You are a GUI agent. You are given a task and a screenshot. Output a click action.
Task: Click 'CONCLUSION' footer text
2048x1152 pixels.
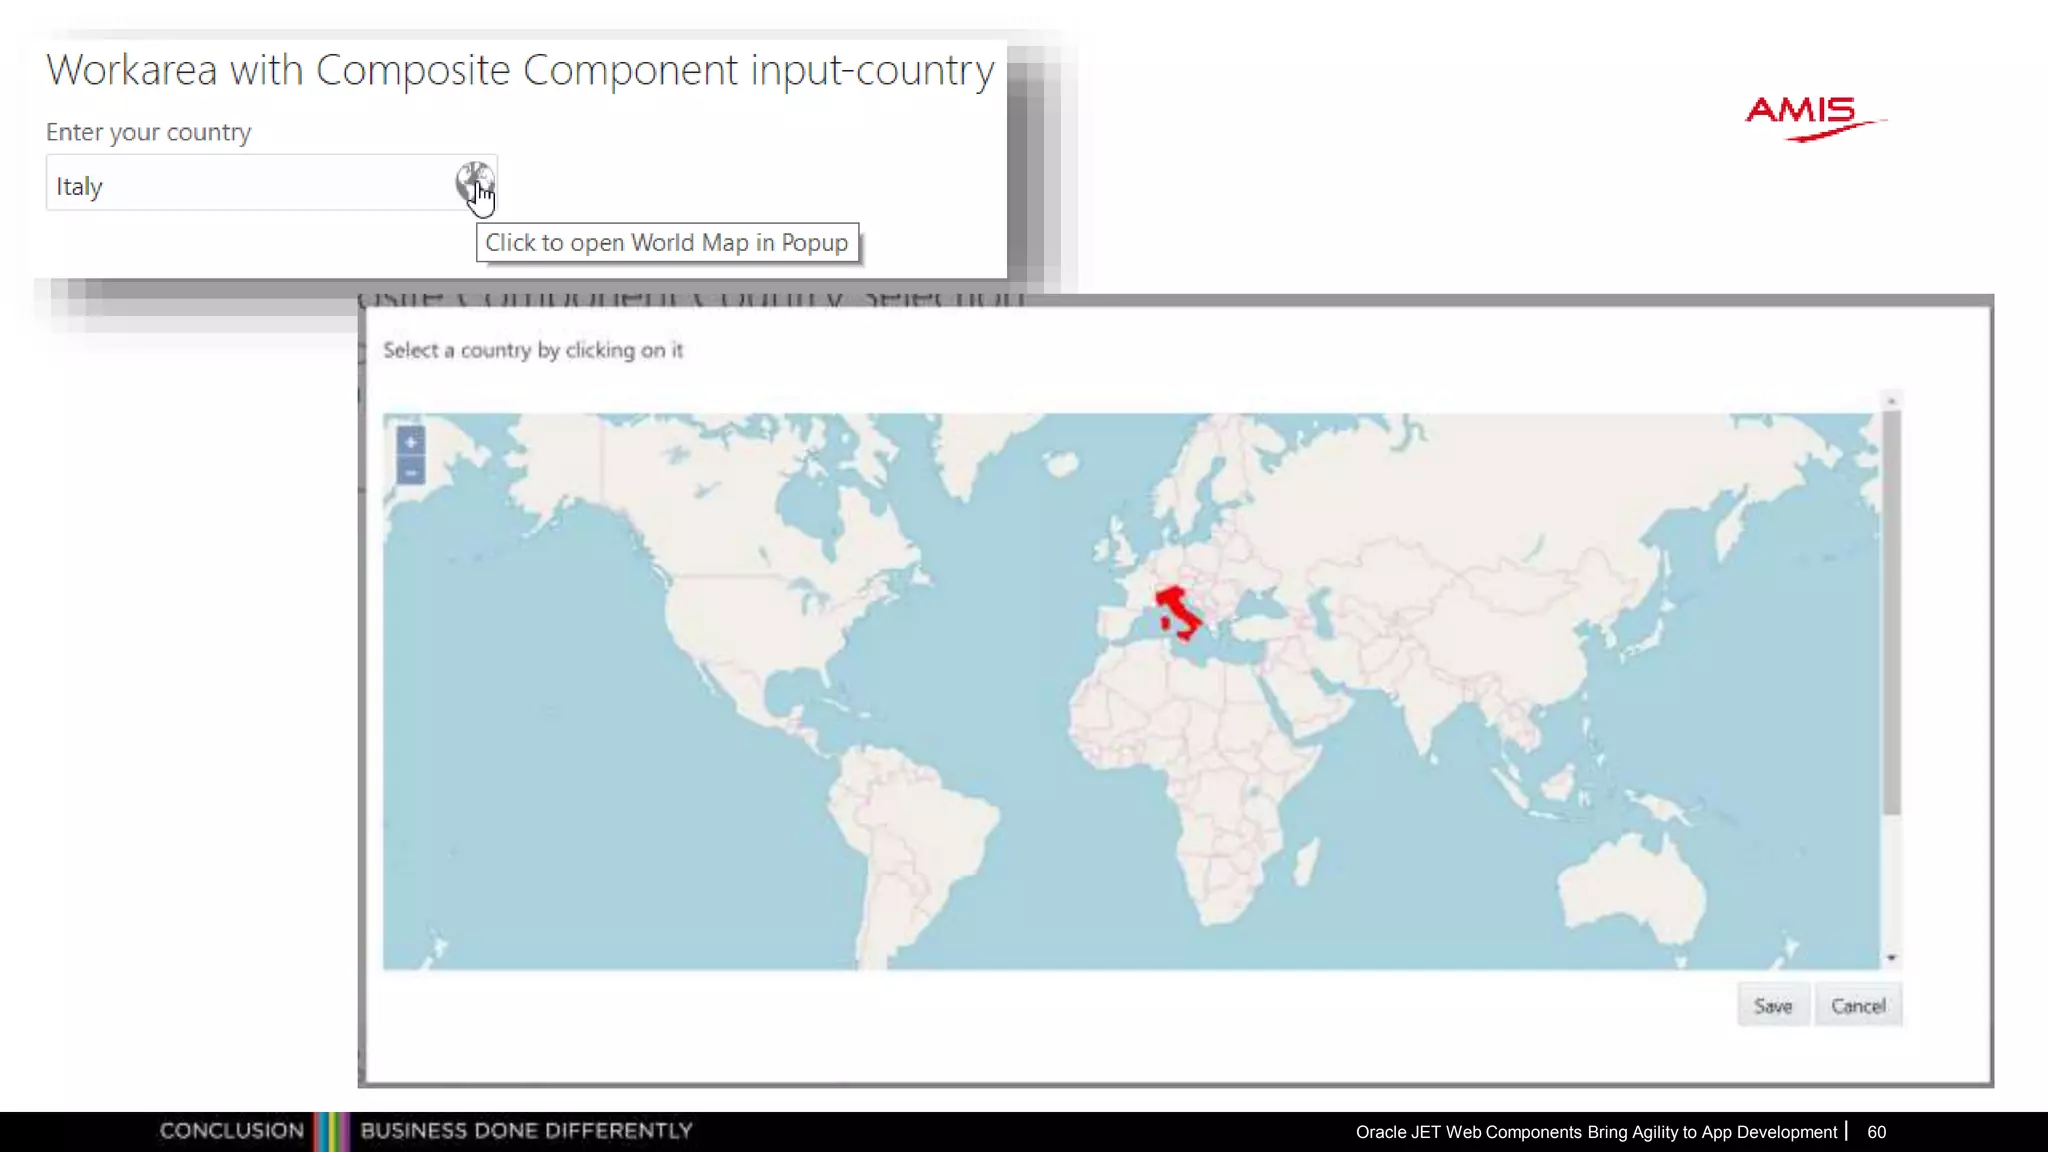pyautogui.click(x=232, y=1131)
